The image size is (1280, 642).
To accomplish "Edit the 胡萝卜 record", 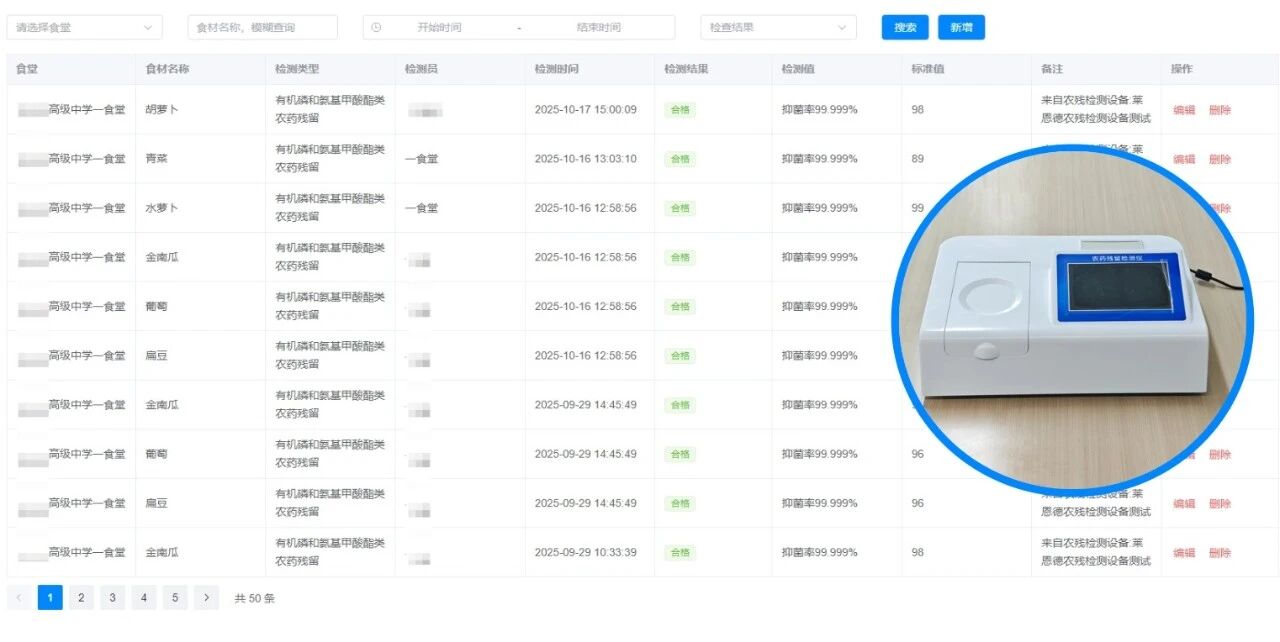I will pyautogui.click(x=1184, y=110).
